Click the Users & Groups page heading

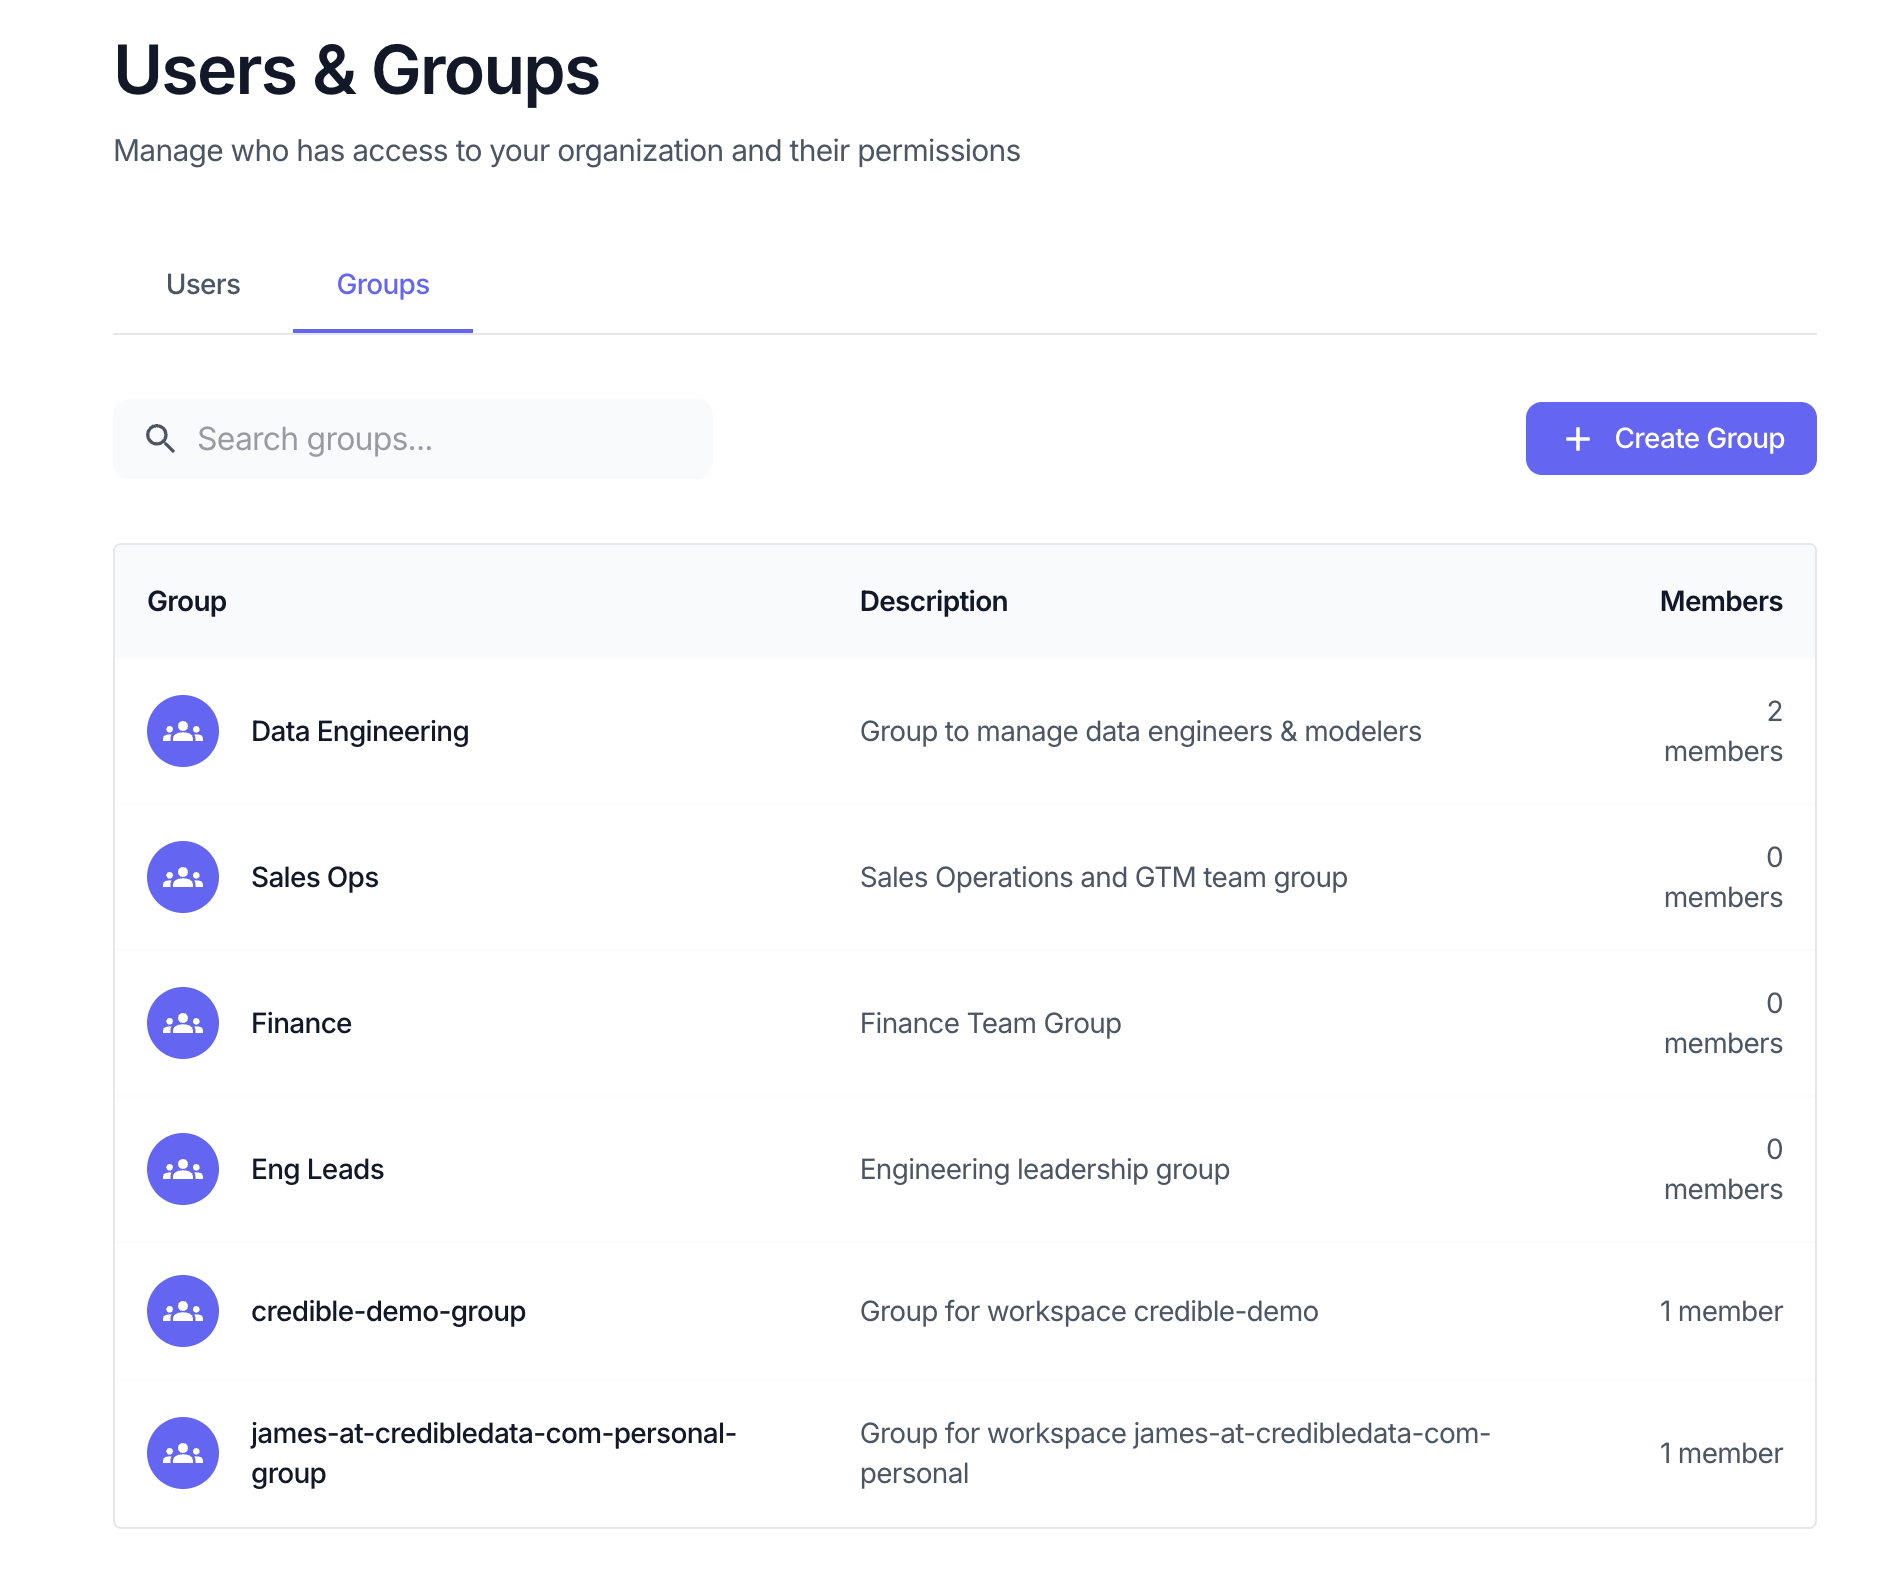357,71
